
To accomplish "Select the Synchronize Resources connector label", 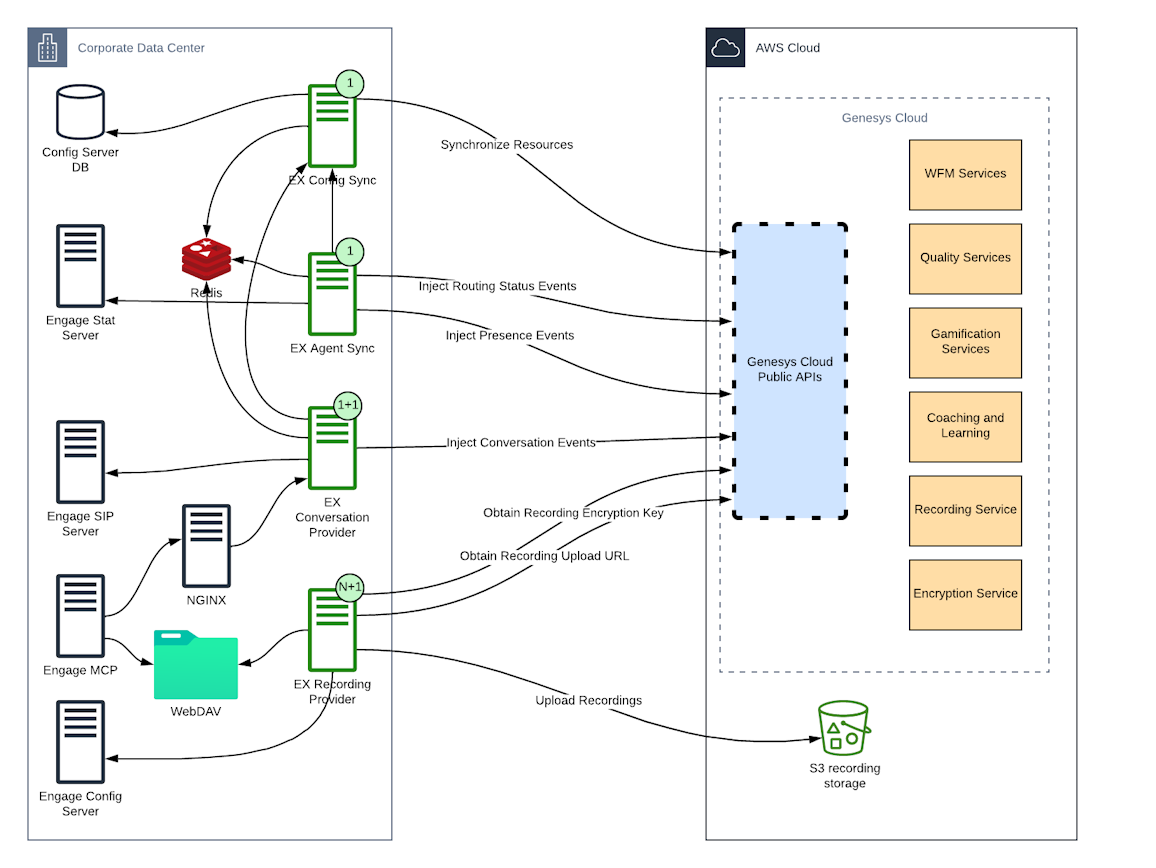I will (507, 145).
